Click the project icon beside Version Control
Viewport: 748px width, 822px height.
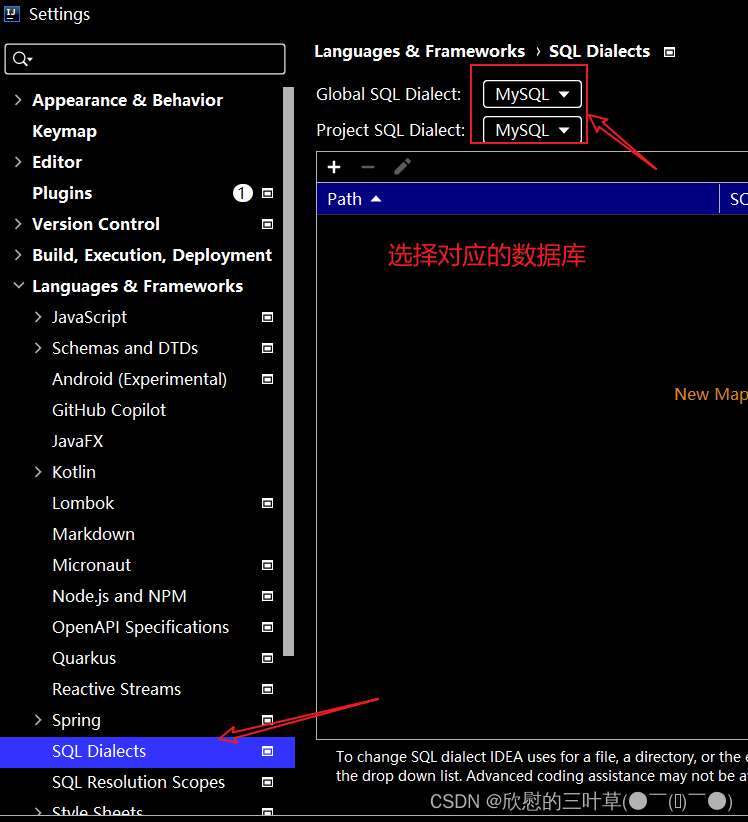pyautogui.click(x=267, y=224)
